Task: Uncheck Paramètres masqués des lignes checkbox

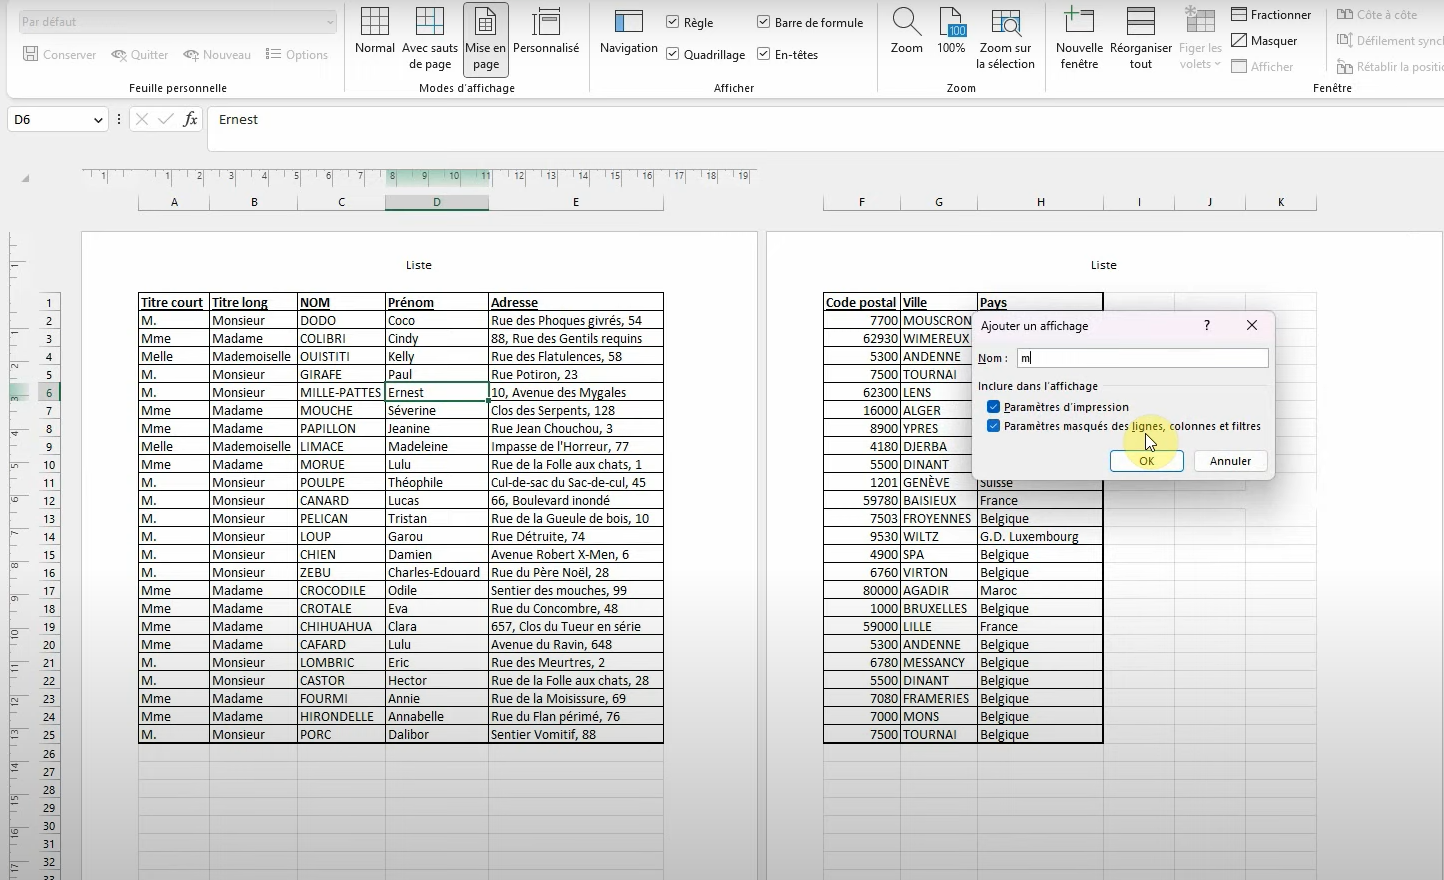Action: click(x=993, y=426)
